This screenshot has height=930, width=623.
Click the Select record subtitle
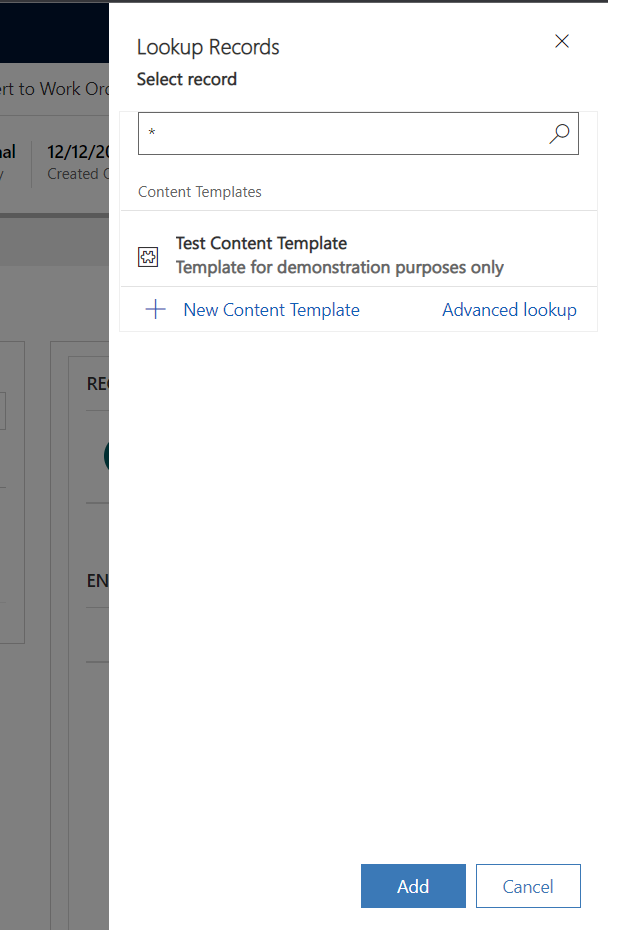point(187,79)
